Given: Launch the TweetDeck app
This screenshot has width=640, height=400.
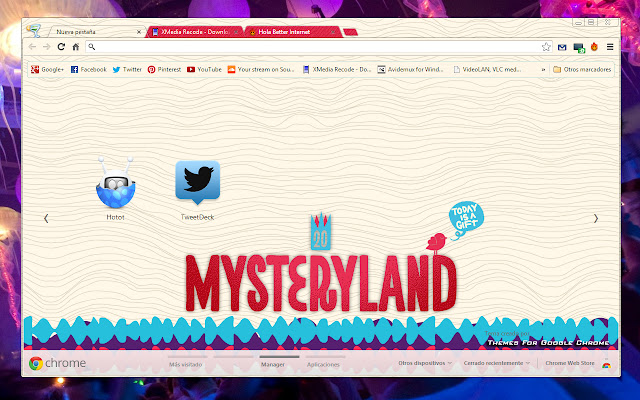Looking at the screenshot, I should (198, 191).
